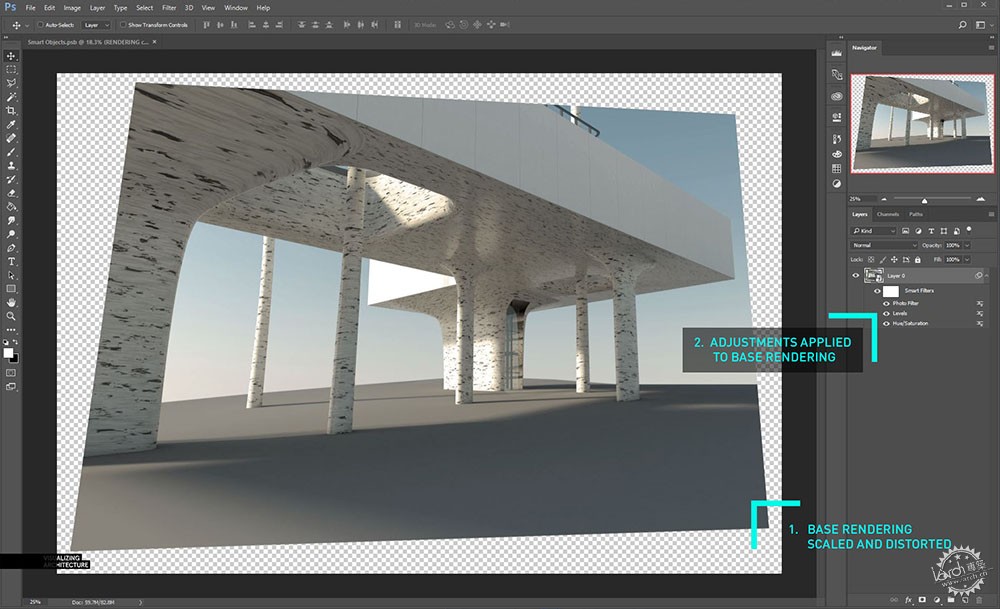The width and height of the screenshot is (1000, 609).
Task: Select the Healing Brush tool
Action: [11, 138]
